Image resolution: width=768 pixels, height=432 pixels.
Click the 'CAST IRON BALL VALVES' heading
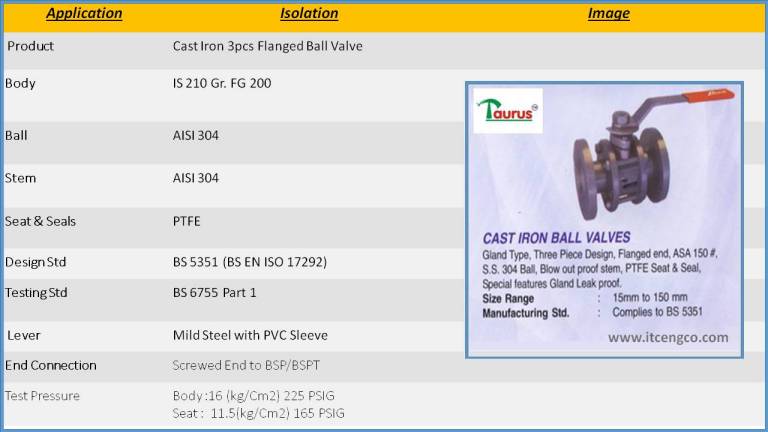coord(556,238)
